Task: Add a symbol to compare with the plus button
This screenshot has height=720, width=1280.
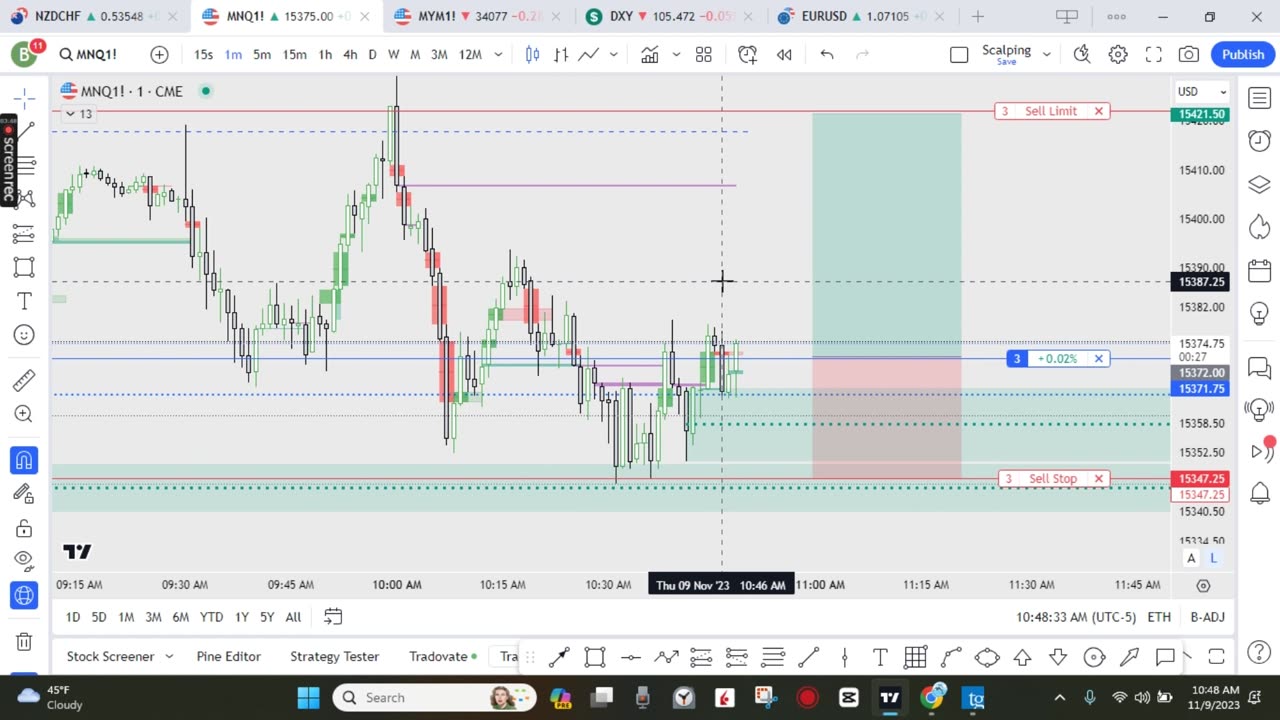Action: [x=159, y=54]
